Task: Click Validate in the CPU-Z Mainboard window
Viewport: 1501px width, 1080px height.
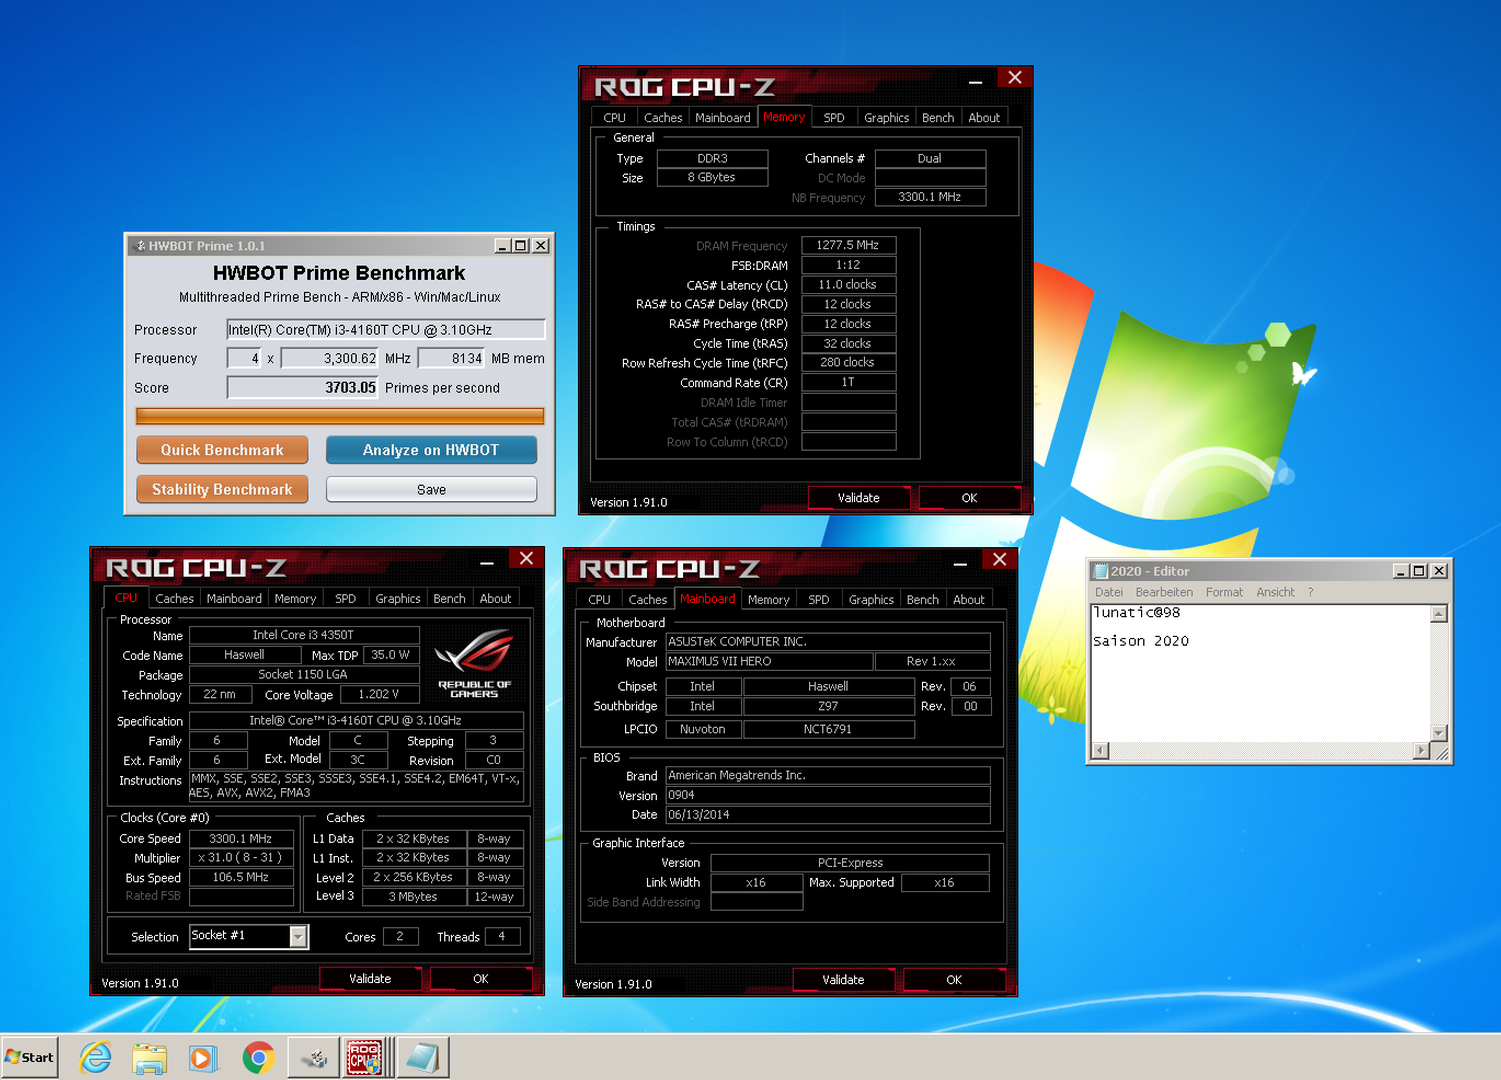Action: (x=843, y=980)
